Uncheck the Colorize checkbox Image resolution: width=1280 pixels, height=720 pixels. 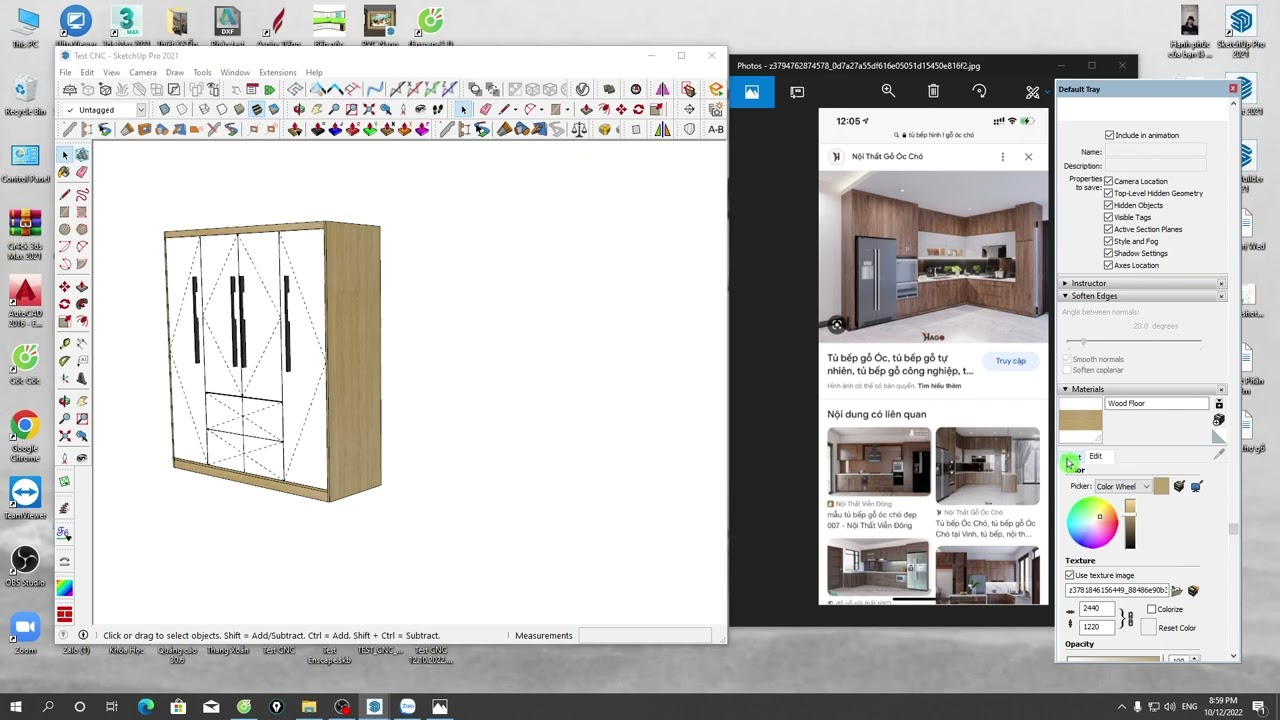[x=1151, y=609]
